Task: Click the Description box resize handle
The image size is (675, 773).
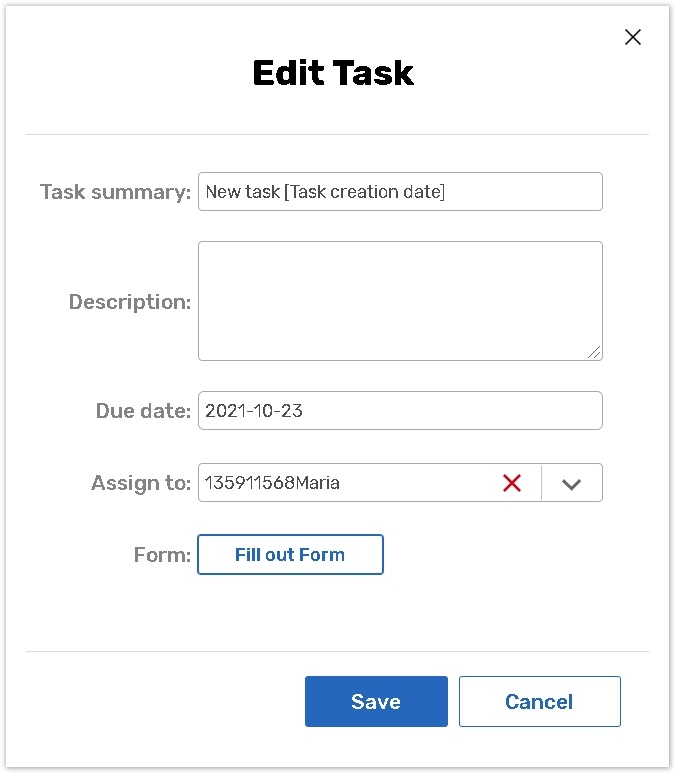Action: [595, 352]
